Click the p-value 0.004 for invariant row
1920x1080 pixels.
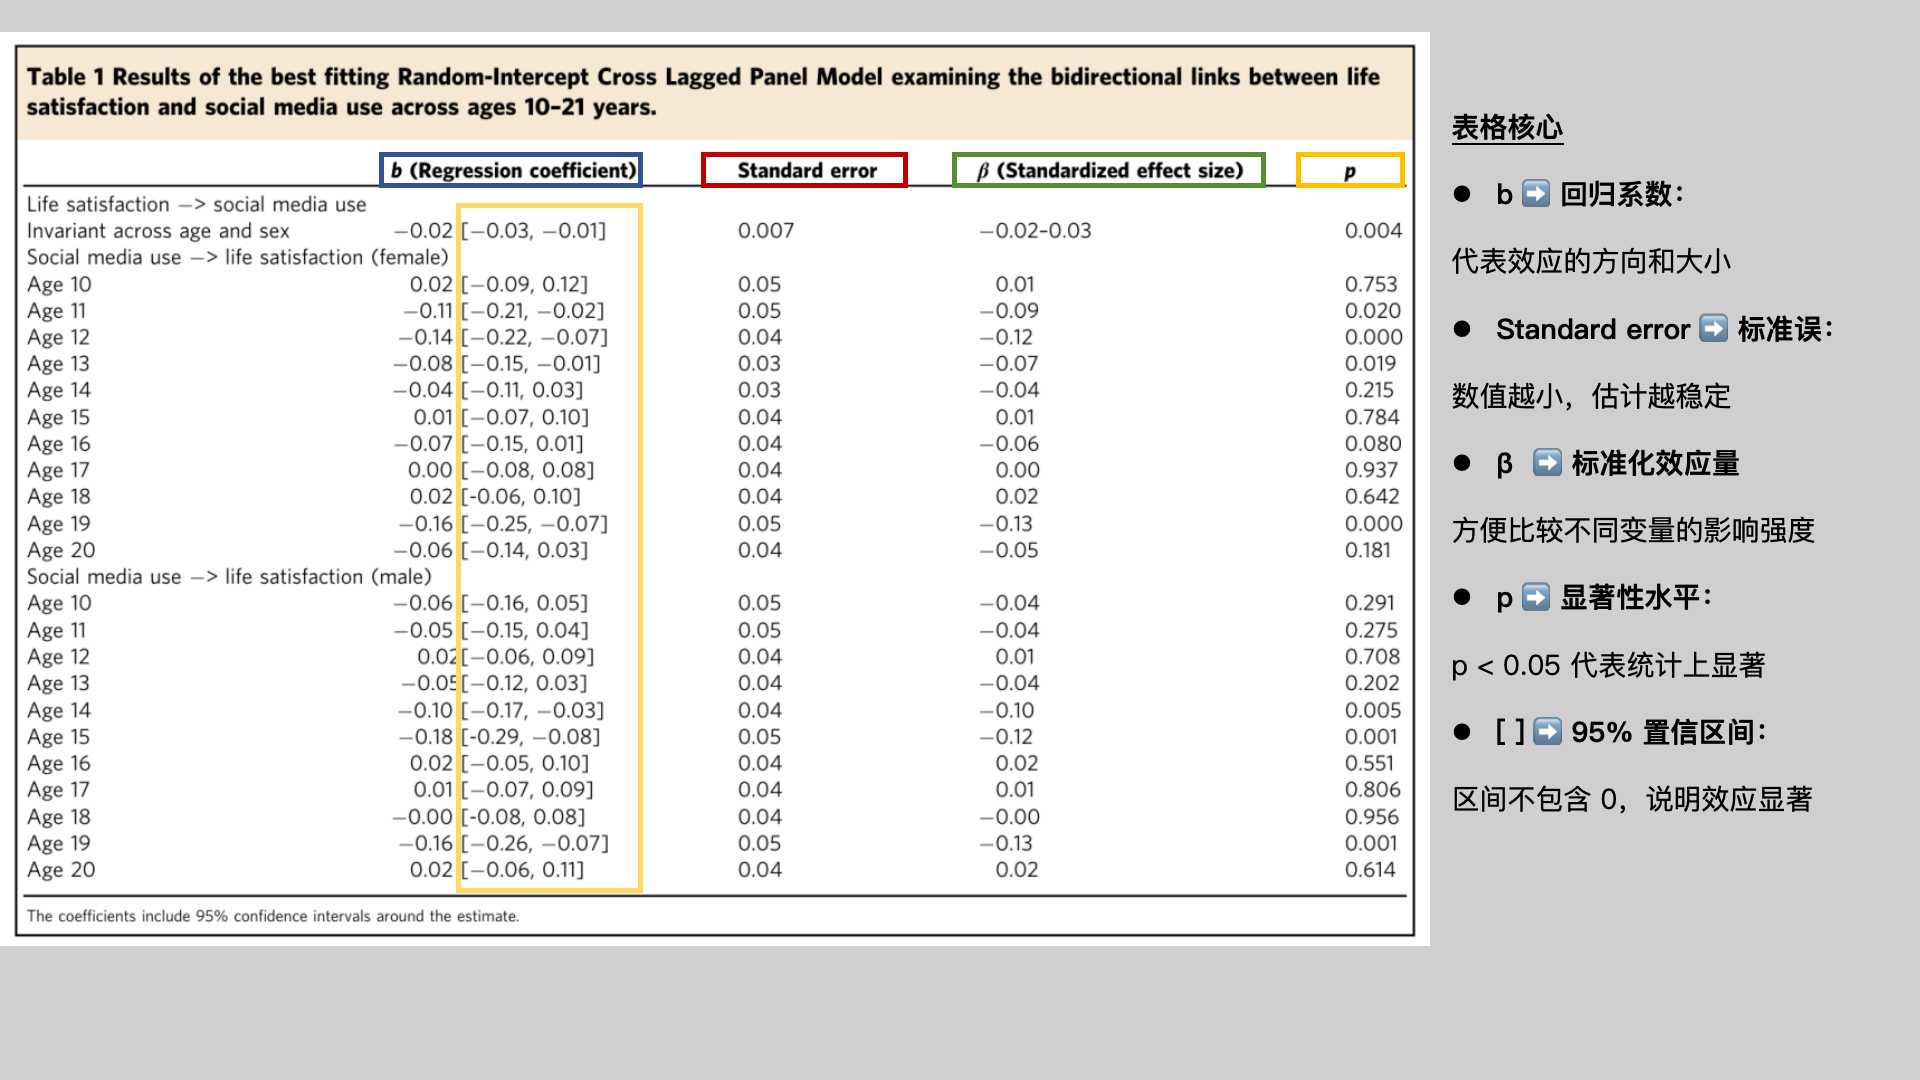[1372, 231]
